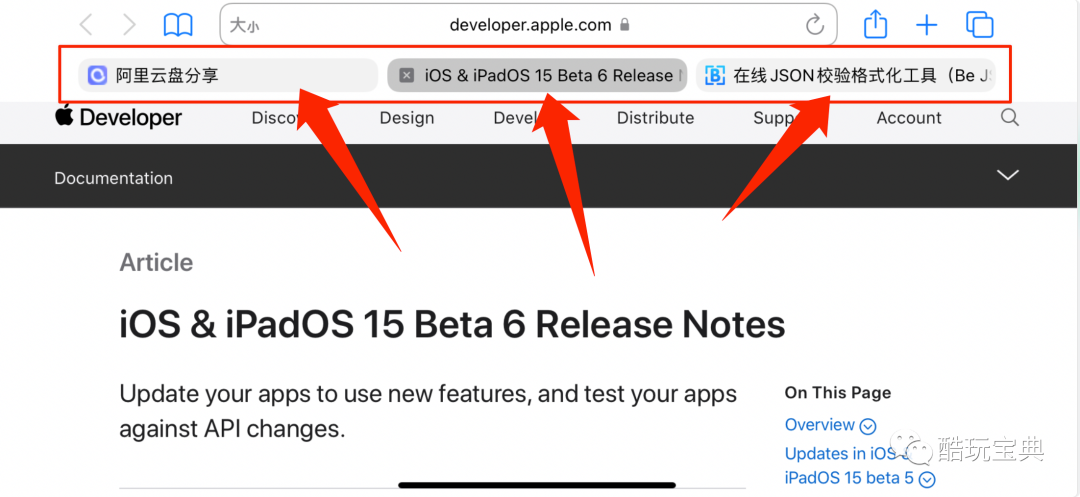Expand the iPadOS 15 beta 5 chevron
The width and height of the screenshot is (1080, 497).
click(x=928, y=479)
